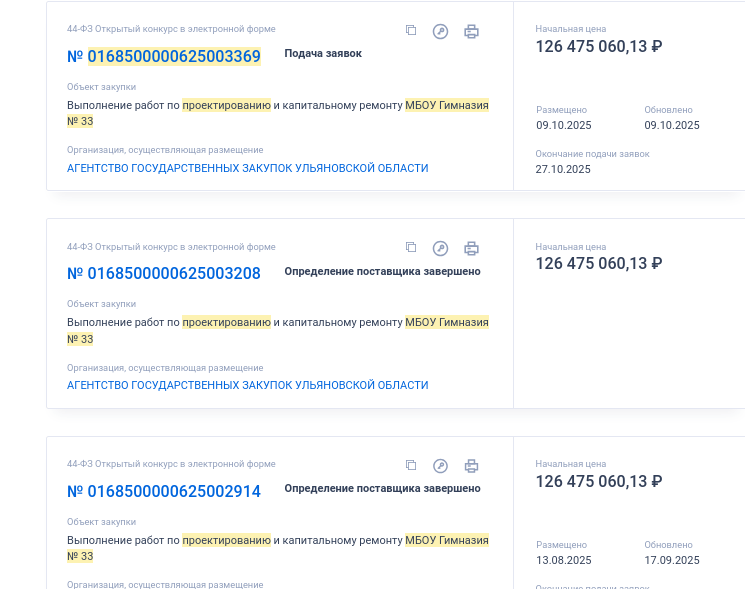This screenshot has height=589, width=745.
Task: Print the procurement 0168500000625003208 card
Action: [472, 248]
